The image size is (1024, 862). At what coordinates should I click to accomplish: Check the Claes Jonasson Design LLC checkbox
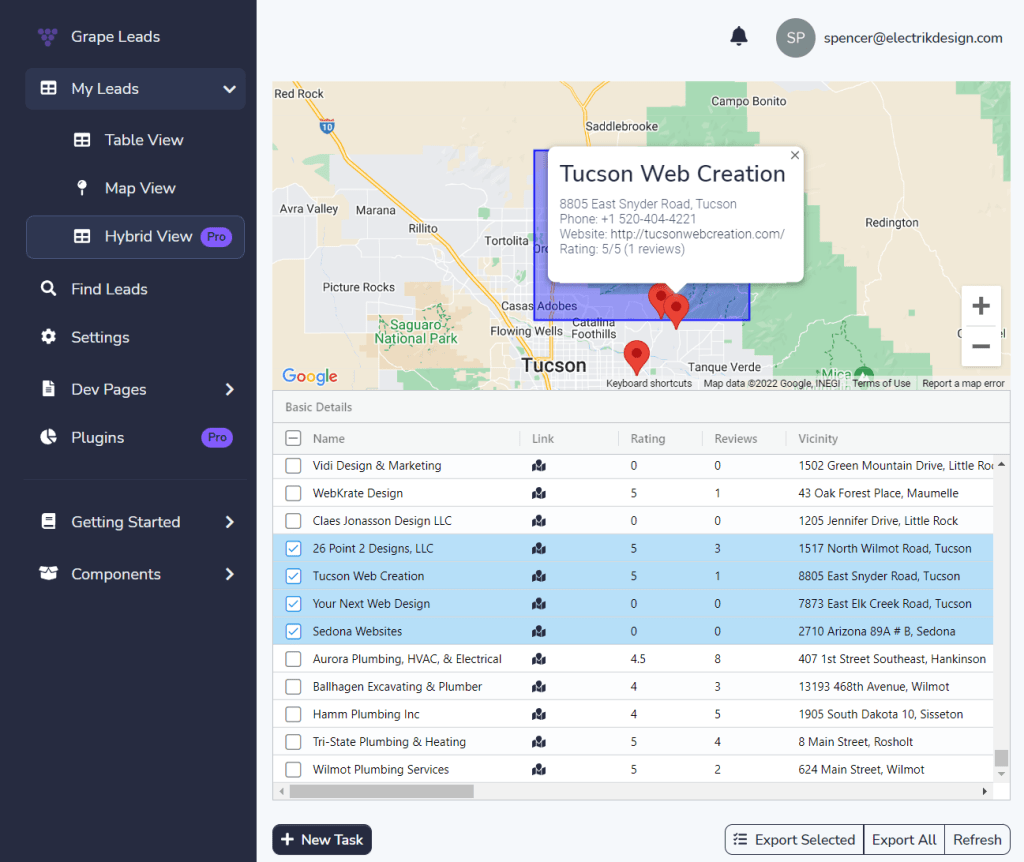pos(293,520)
